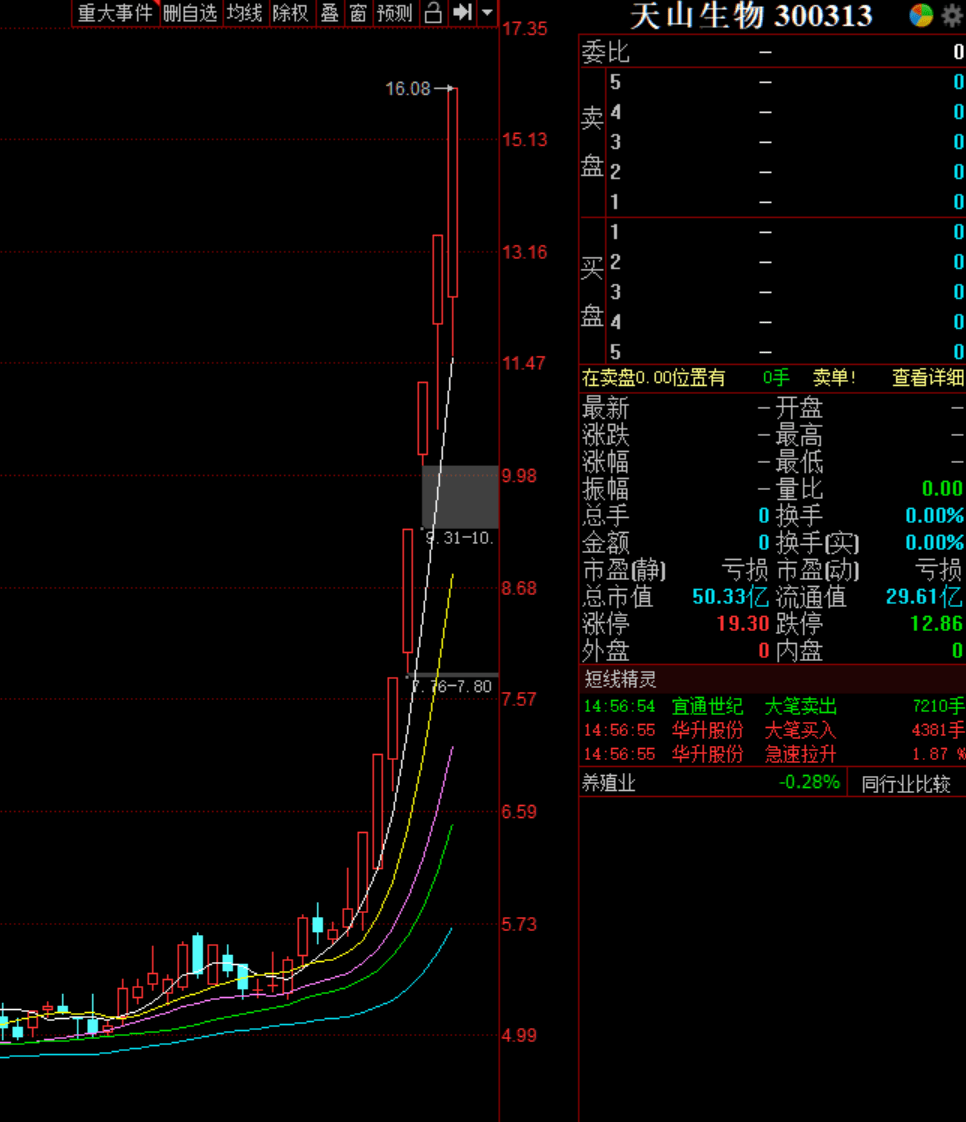Click the 16.08 high price label on chart
The image size is (966, 1122).
click(x=408, y=89)
